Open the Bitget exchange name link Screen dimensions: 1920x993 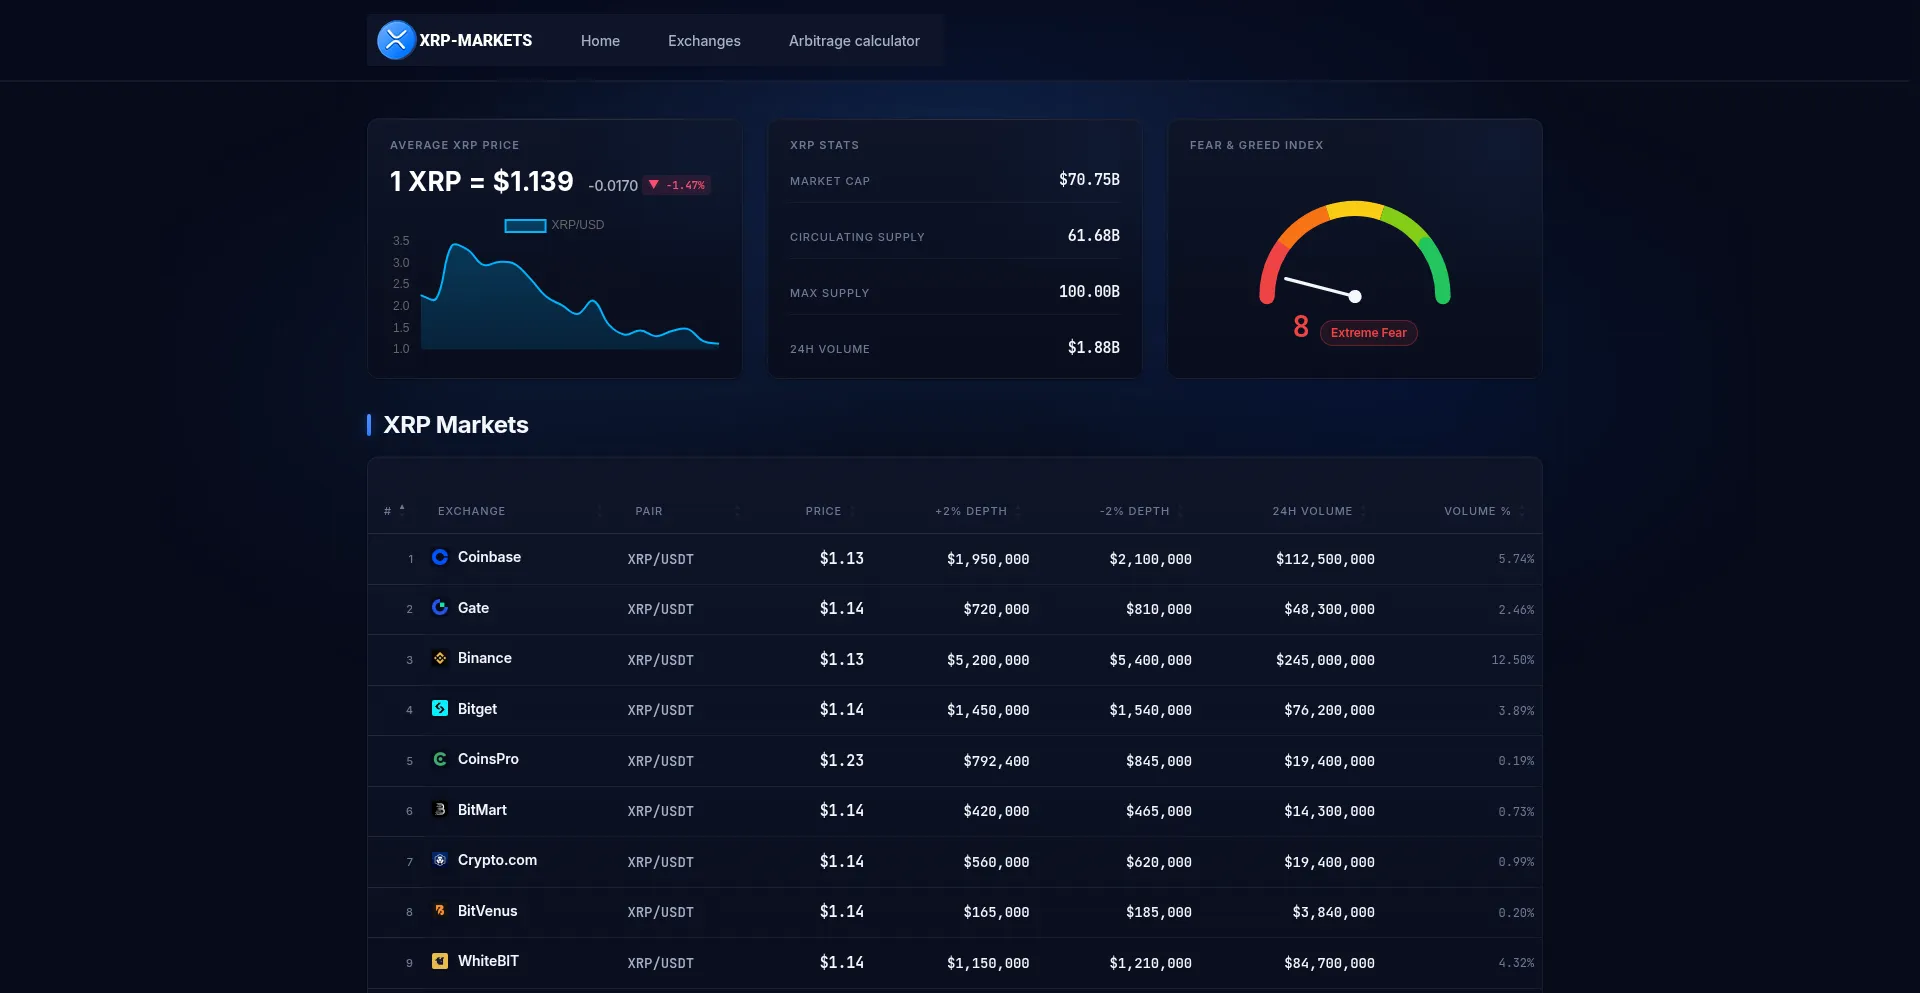click(x=477, y=709)
